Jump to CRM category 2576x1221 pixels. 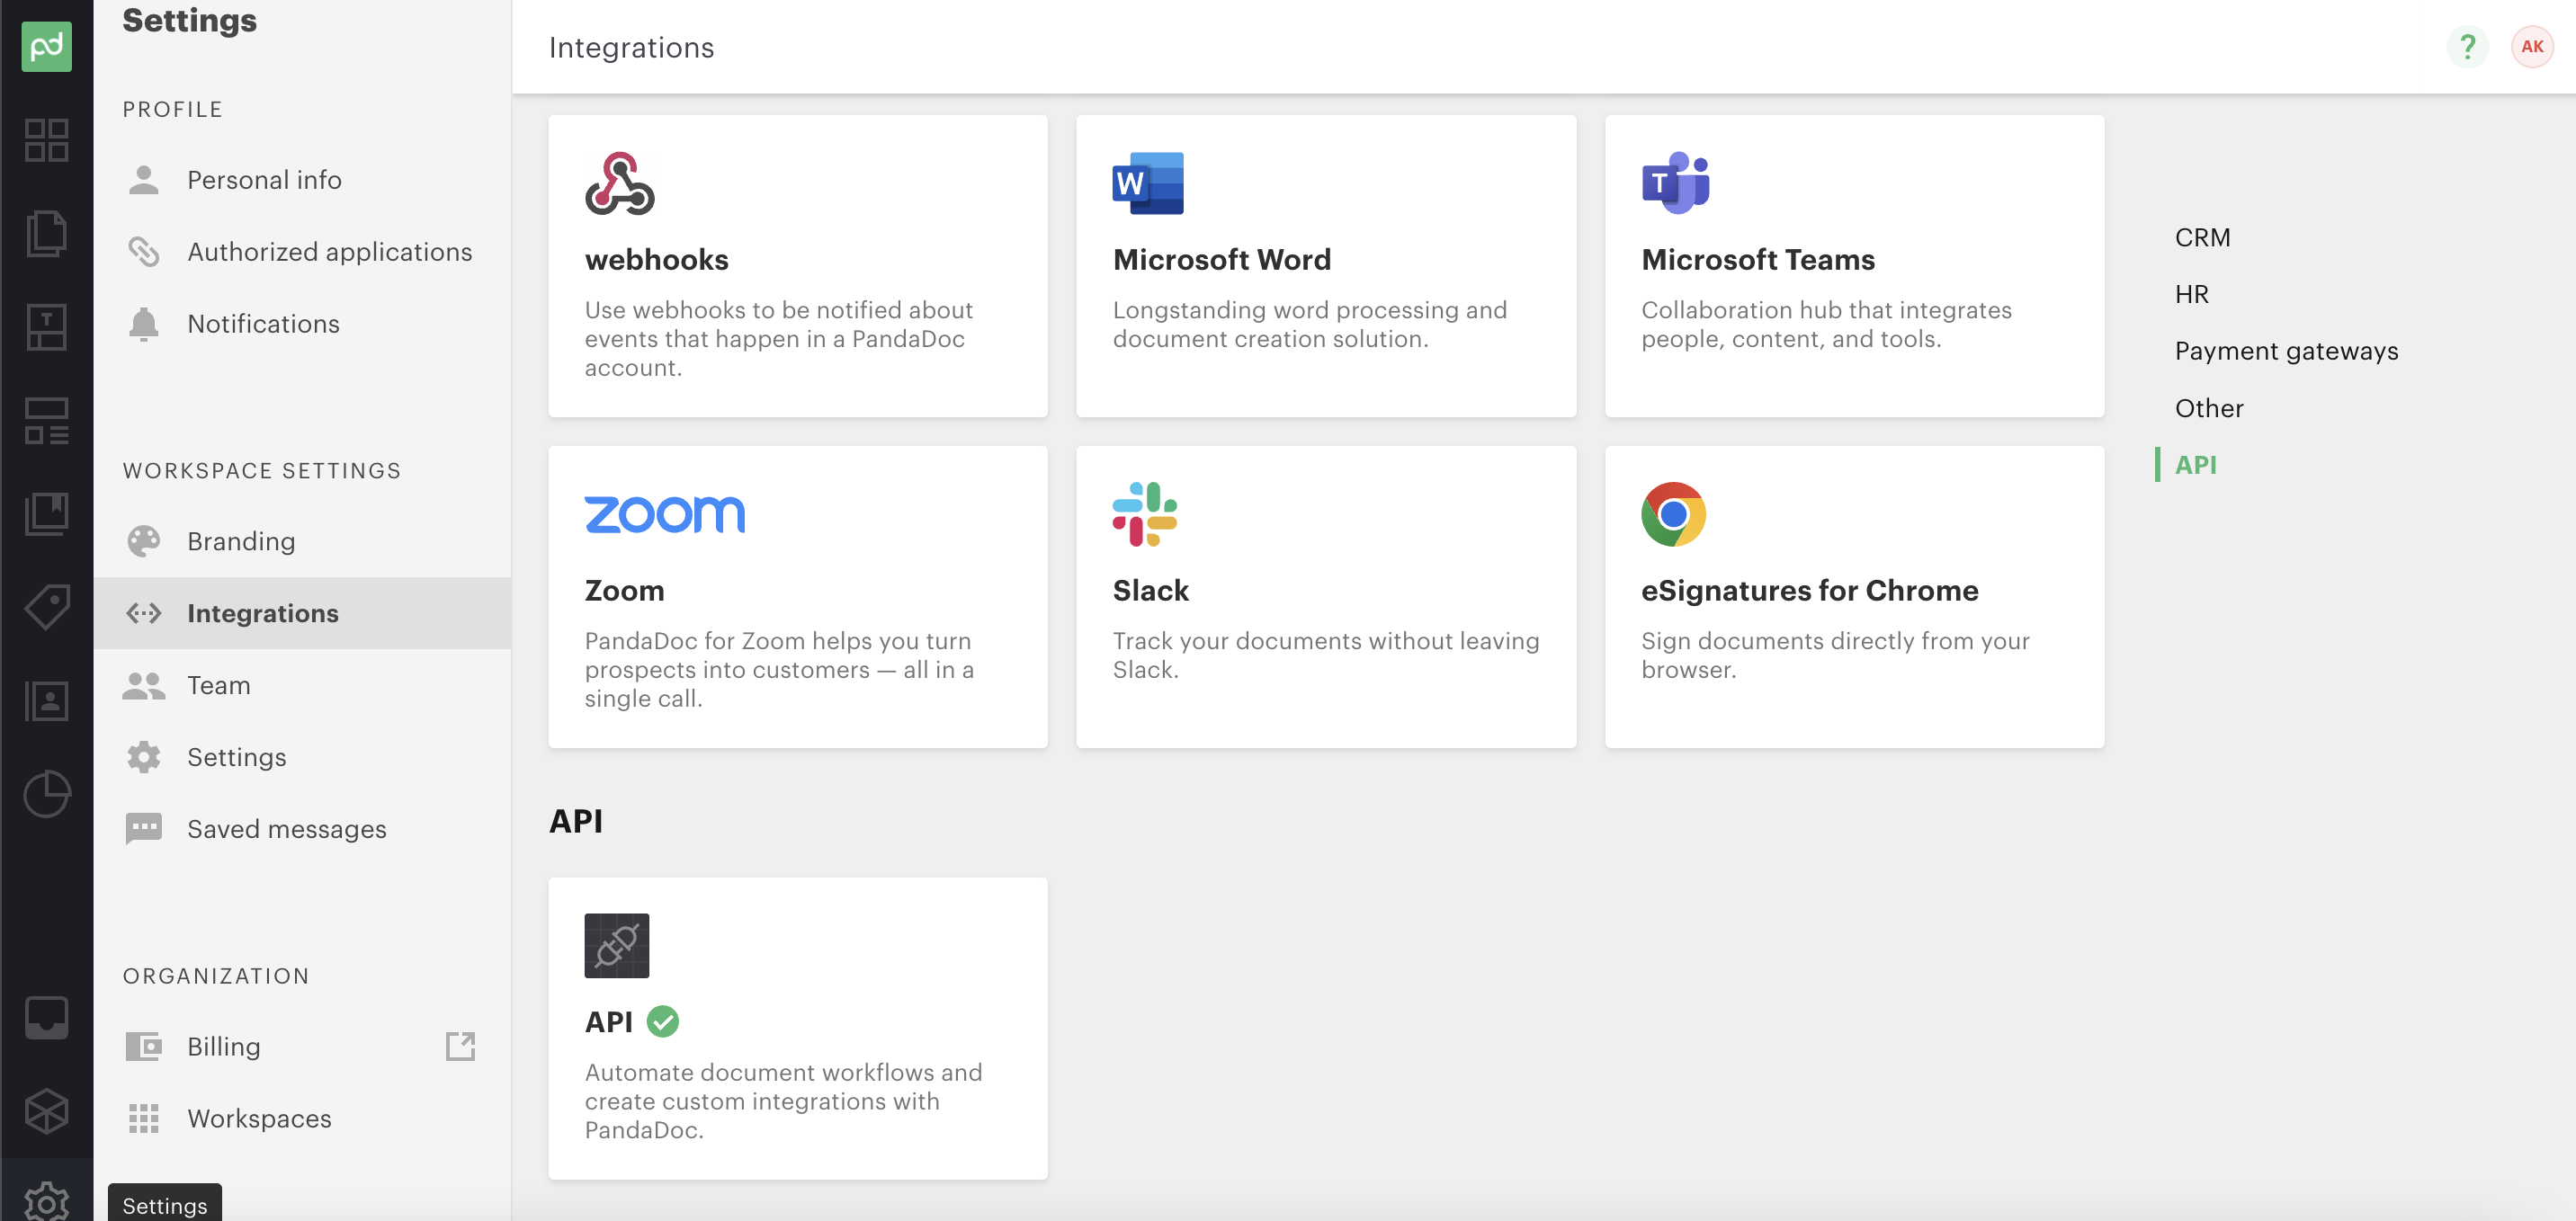pyautogui.click(x=2202, y=237)
